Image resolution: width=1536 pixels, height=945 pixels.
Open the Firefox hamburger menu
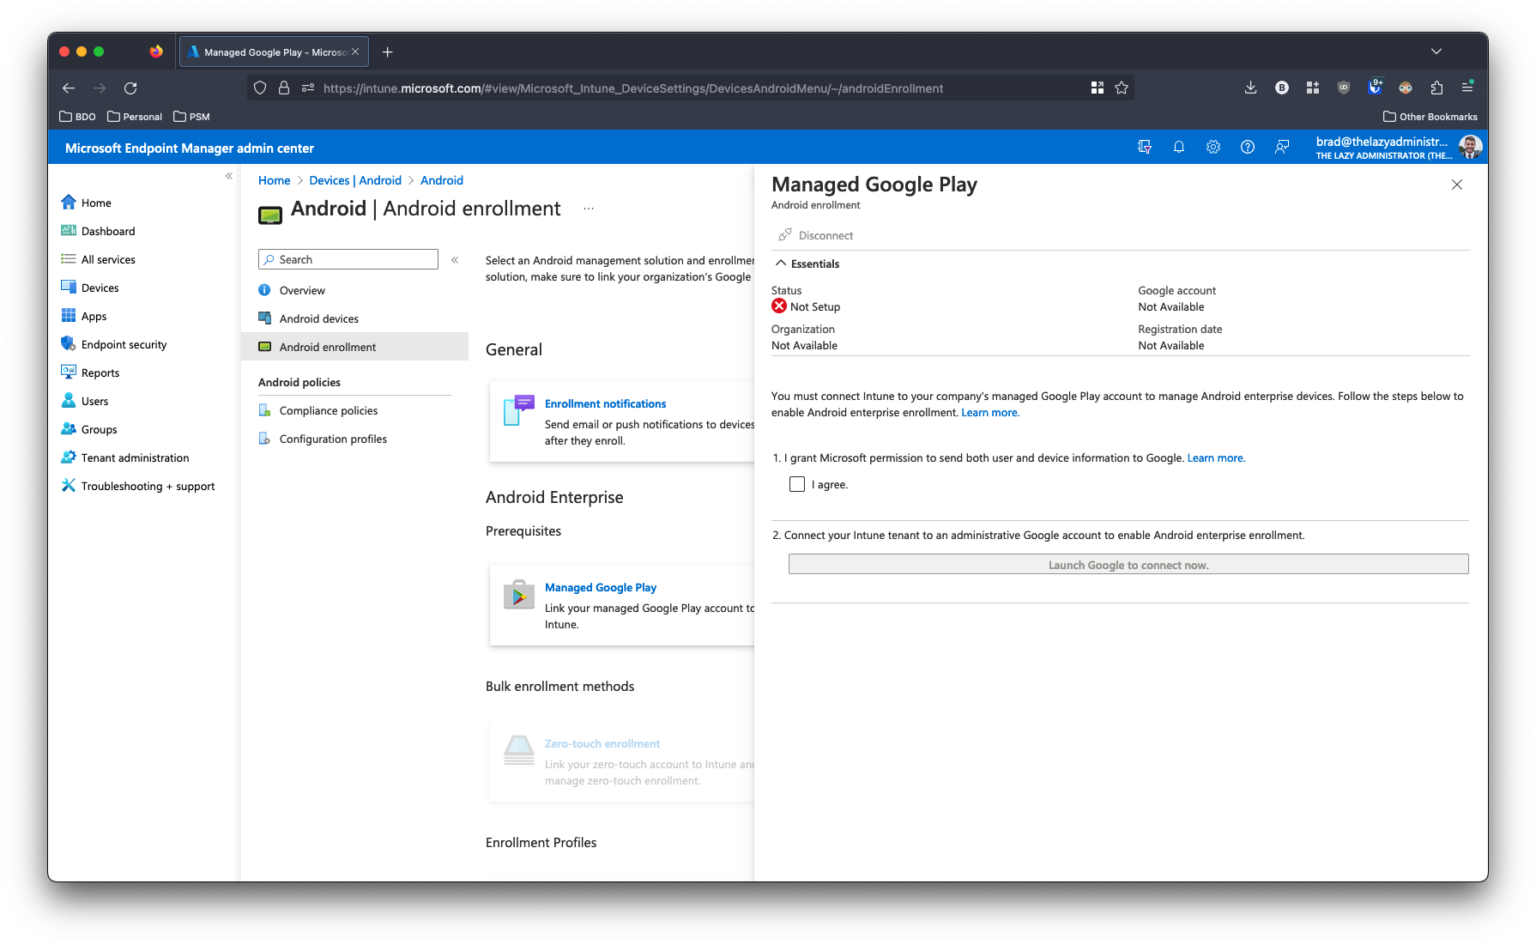click(1468, 88)
